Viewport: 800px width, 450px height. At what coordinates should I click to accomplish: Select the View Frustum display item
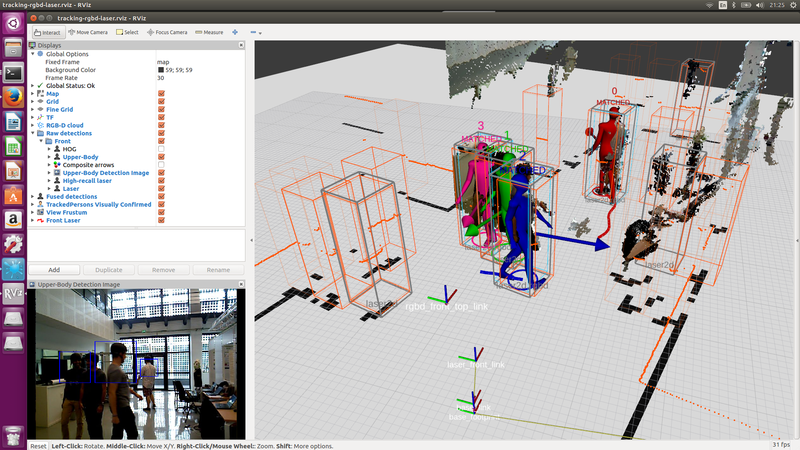click(66, 212)
